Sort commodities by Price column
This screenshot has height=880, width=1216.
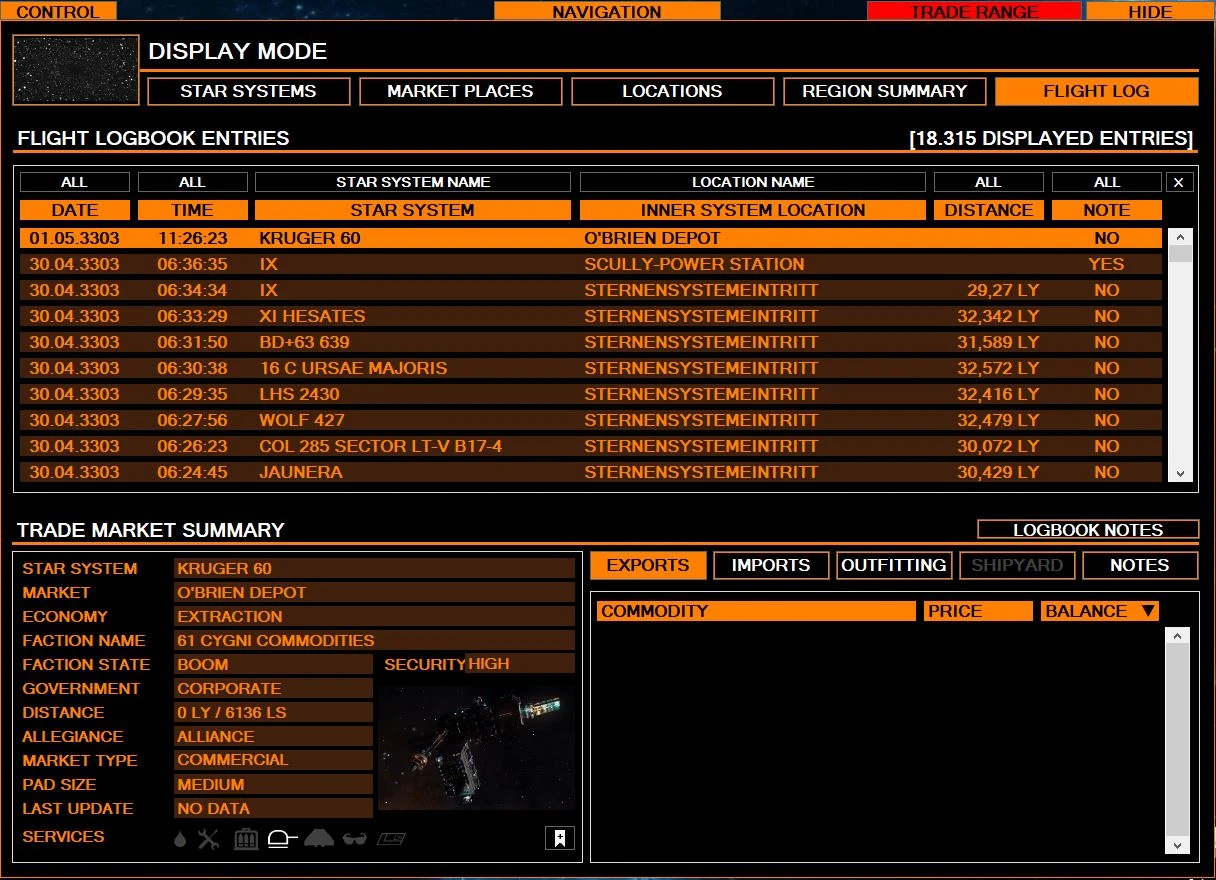[x=978, y=611]
